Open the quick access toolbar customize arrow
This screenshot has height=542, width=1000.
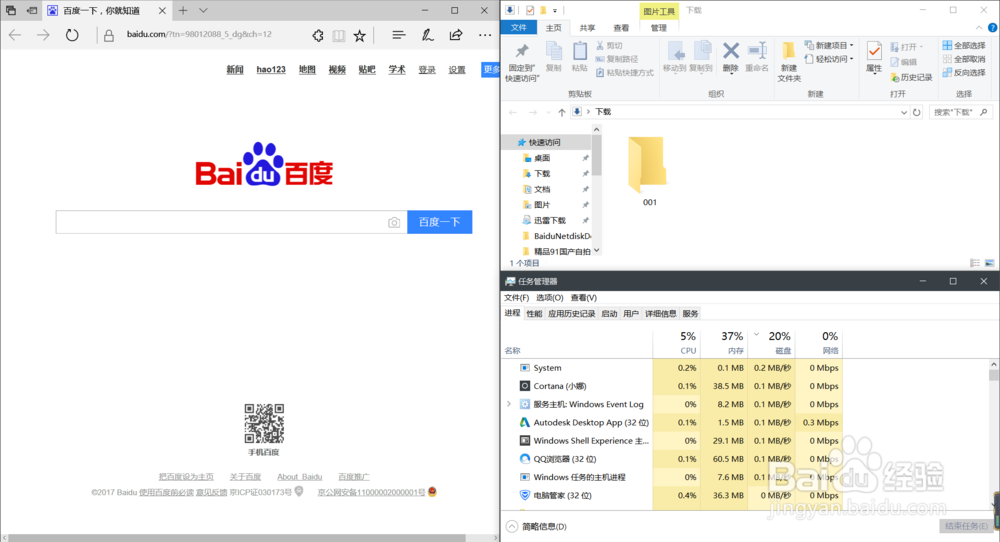(555, 10)
